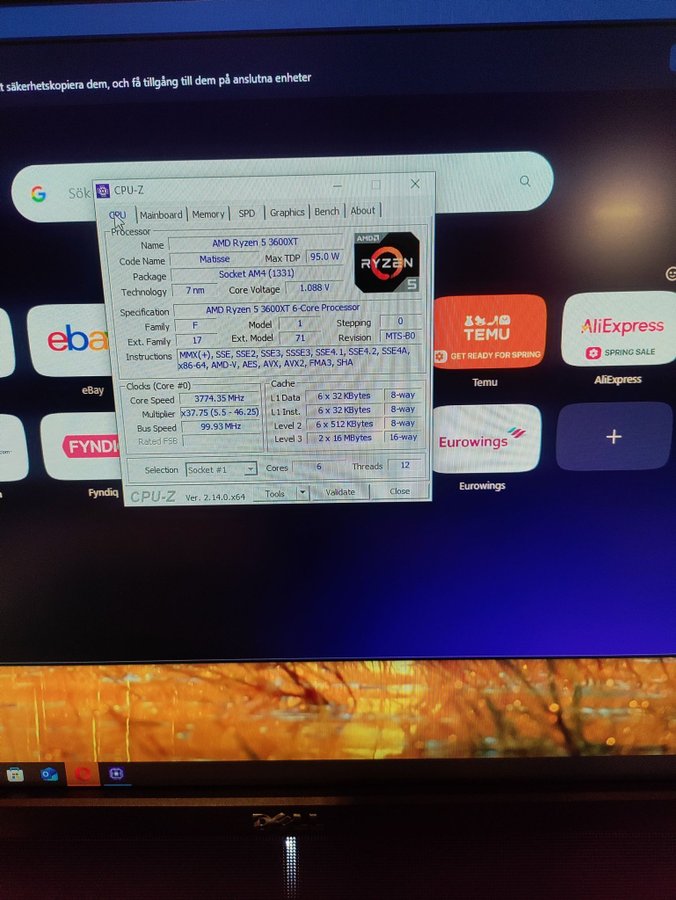
Task: Click the AMD Ryzen 5 logo in CPU-Z
Action: click(x=387, y=262)
